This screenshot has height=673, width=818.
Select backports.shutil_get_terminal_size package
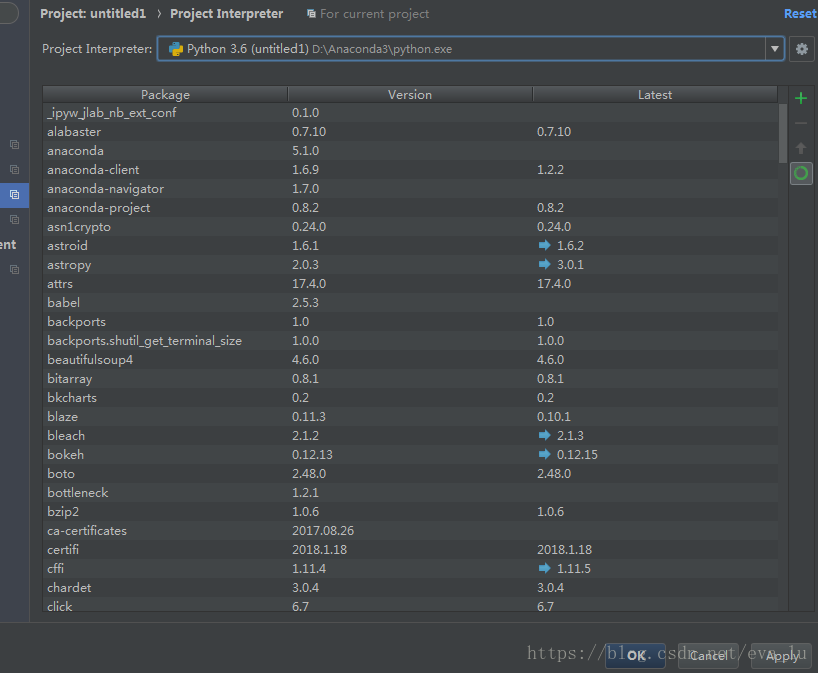(145, 341)
